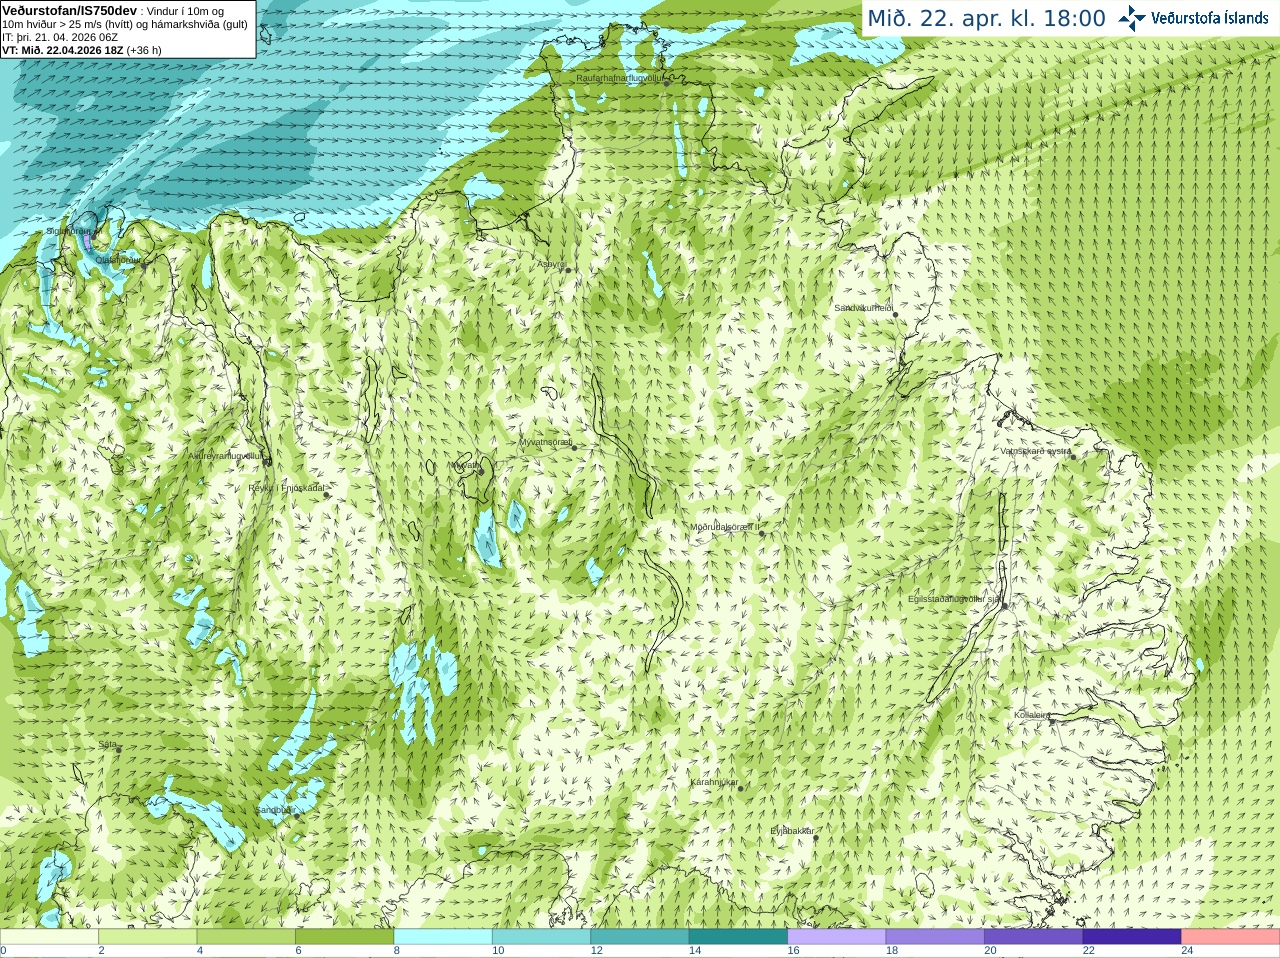This screenshot has width=1280, height=958.
Task: Pick the pink 24 legend swatch
Action: pyautogui.click(x=1230, y=937)
